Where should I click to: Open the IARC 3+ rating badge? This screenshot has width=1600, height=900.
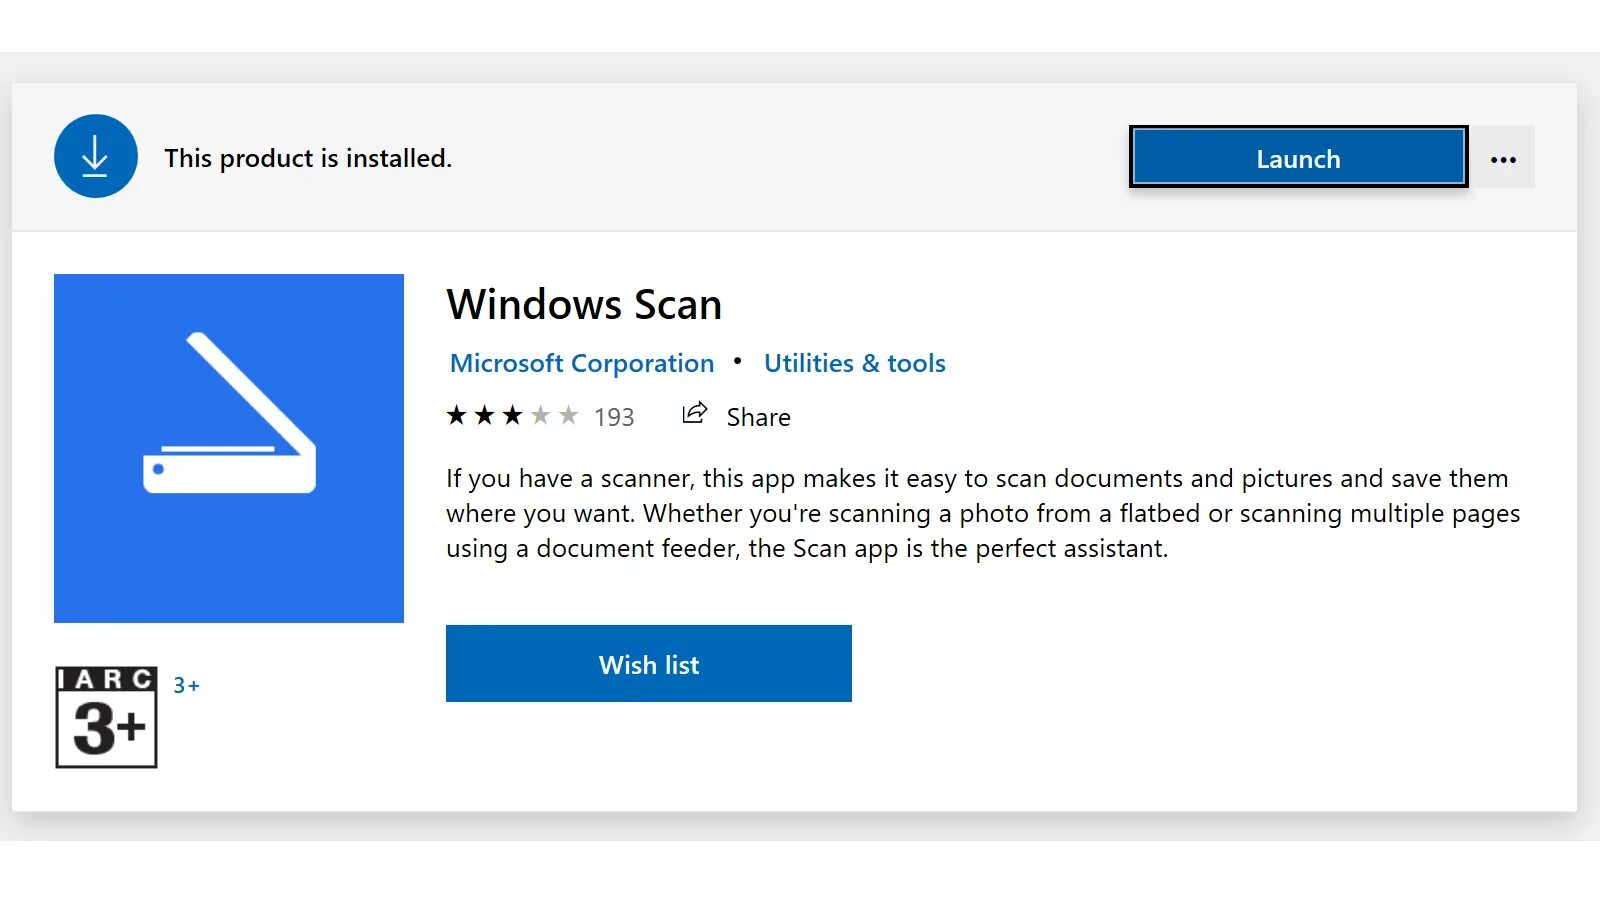(x=107, y=717)
